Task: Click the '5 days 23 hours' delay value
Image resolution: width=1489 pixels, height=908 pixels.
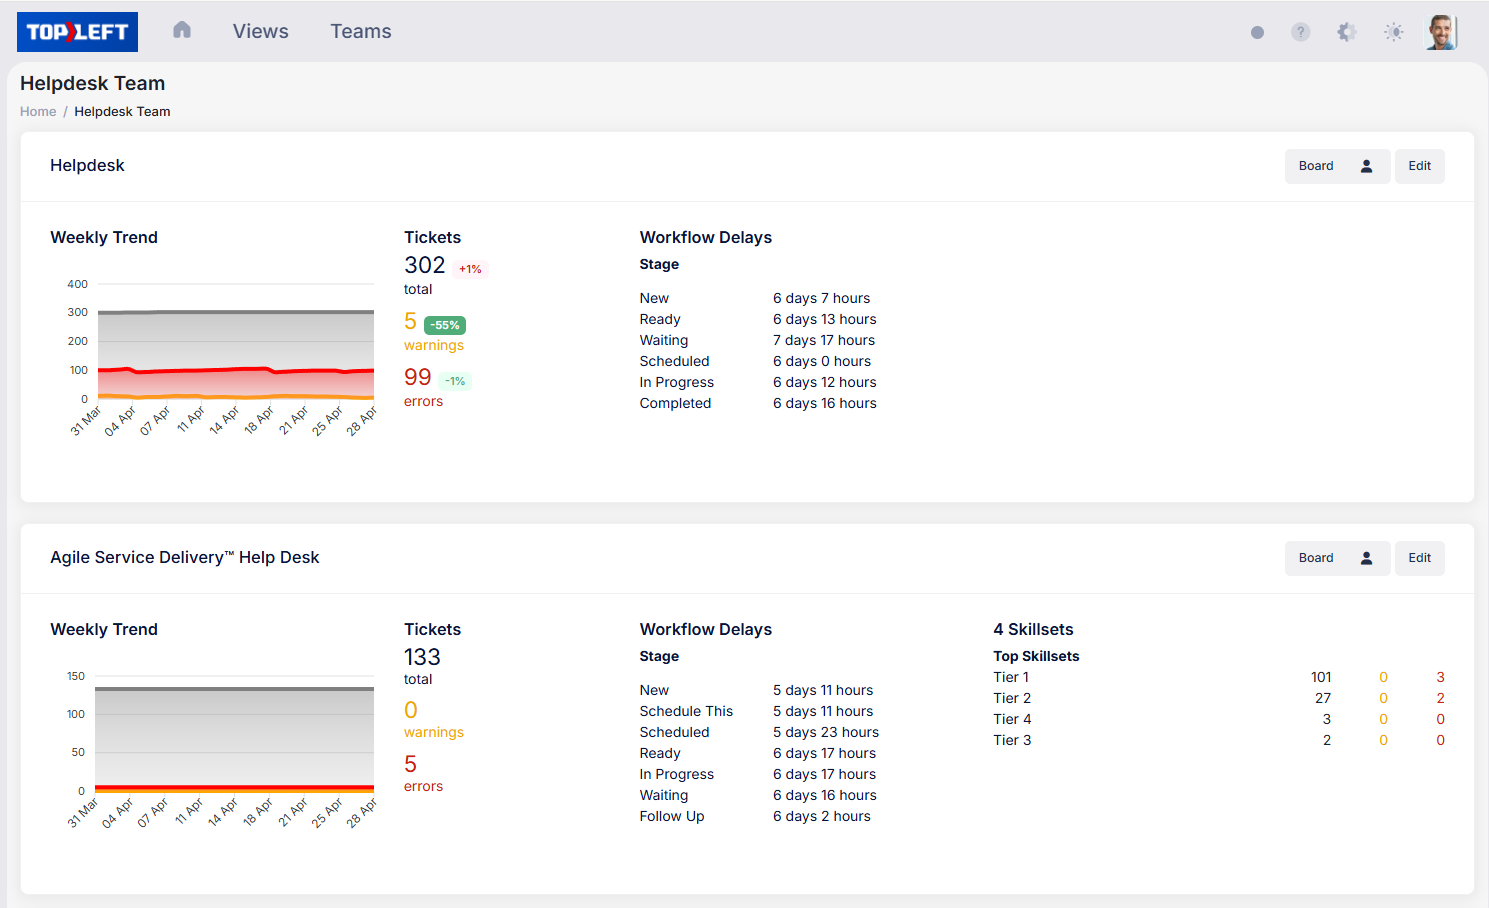Action: coord(826,732)
